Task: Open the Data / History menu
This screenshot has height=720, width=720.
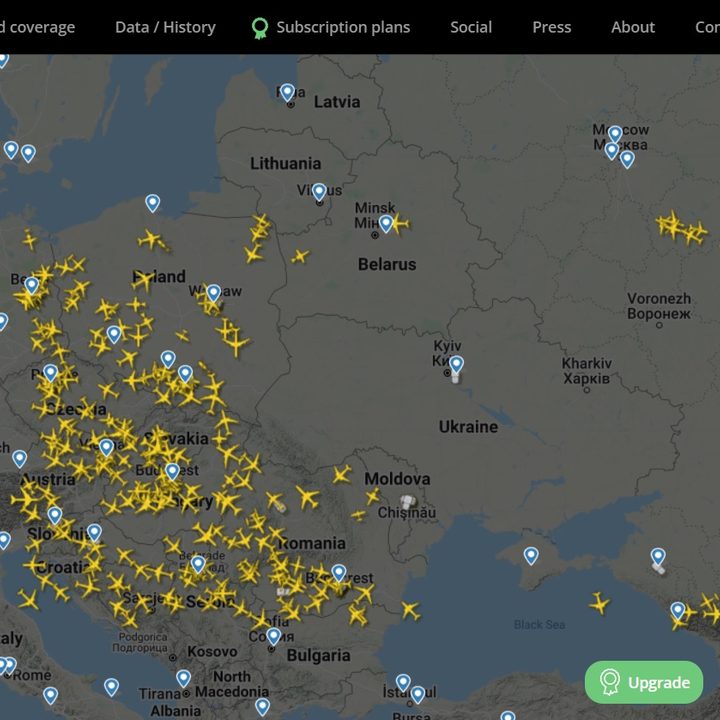Action: [165, 27]
